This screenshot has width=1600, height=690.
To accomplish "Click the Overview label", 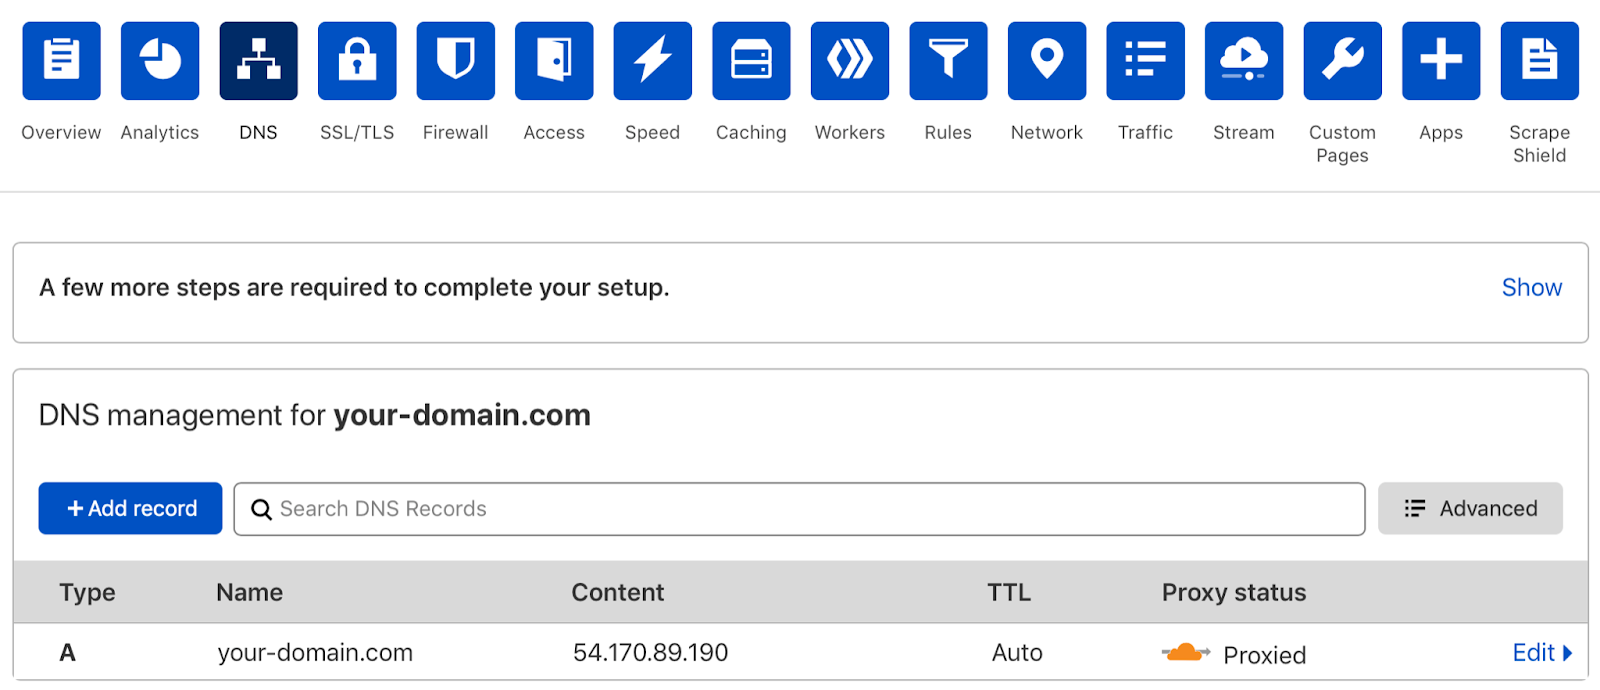I will 61,132.
